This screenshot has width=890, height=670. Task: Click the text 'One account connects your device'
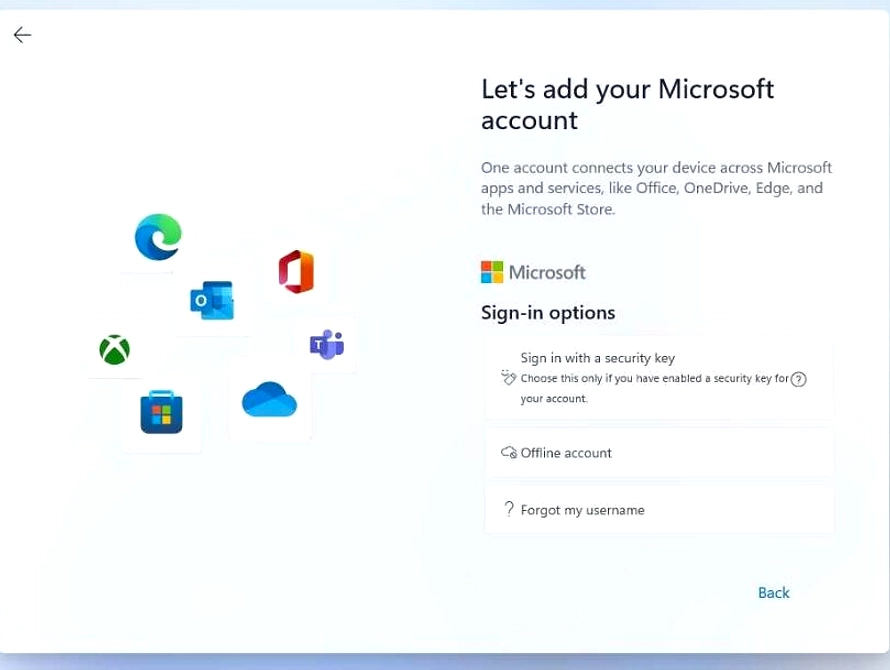(598, 168)
